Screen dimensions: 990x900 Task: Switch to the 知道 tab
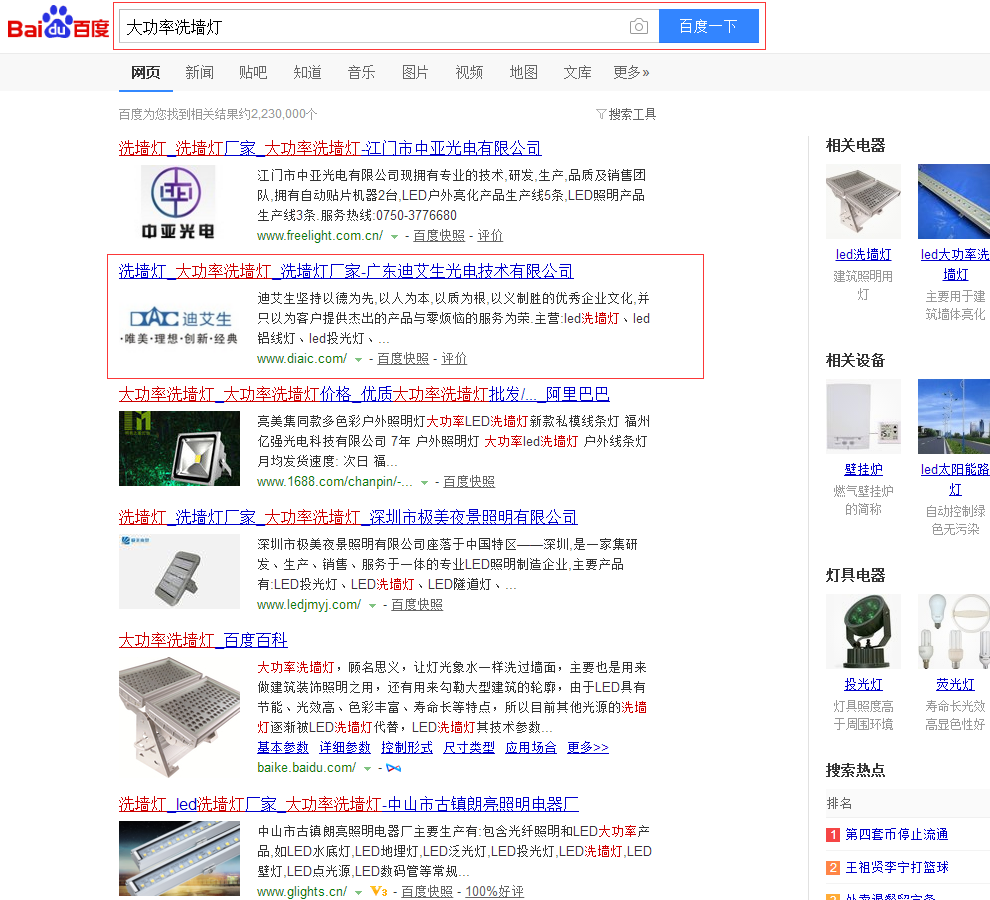click(x=307, y=73)
